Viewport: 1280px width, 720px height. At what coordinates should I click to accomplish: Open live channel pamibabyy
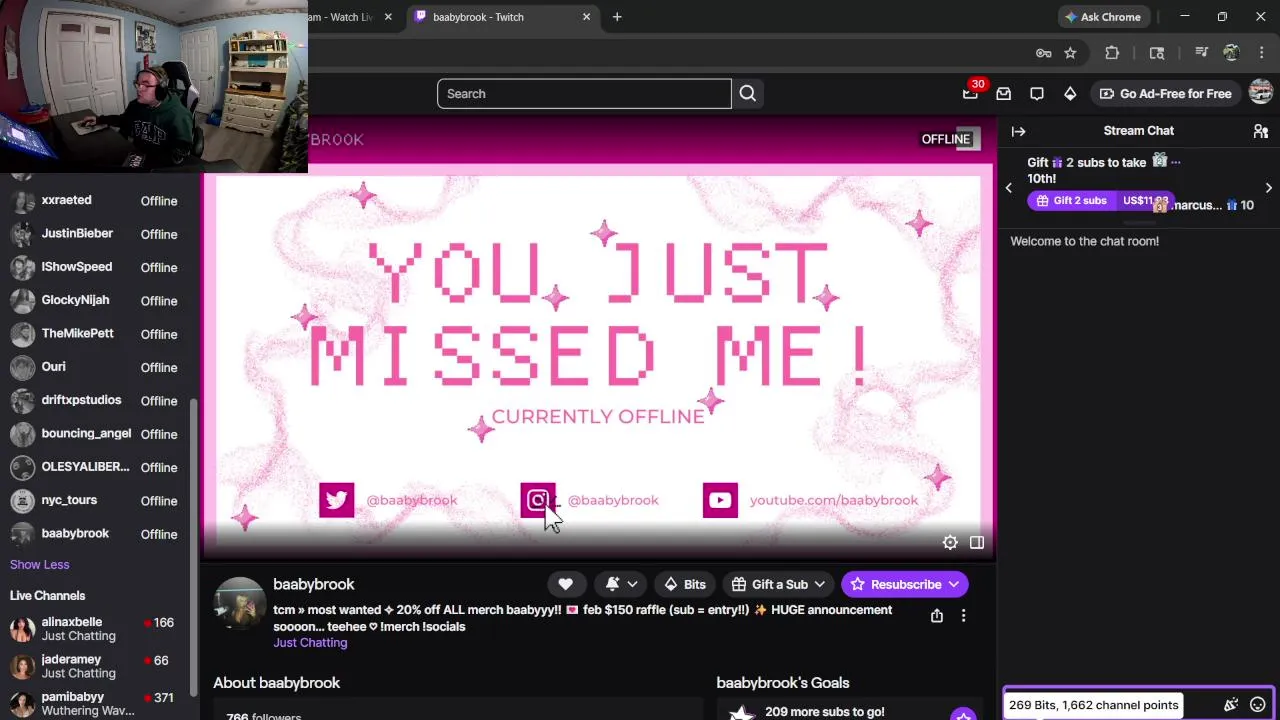tap(96, 704)
